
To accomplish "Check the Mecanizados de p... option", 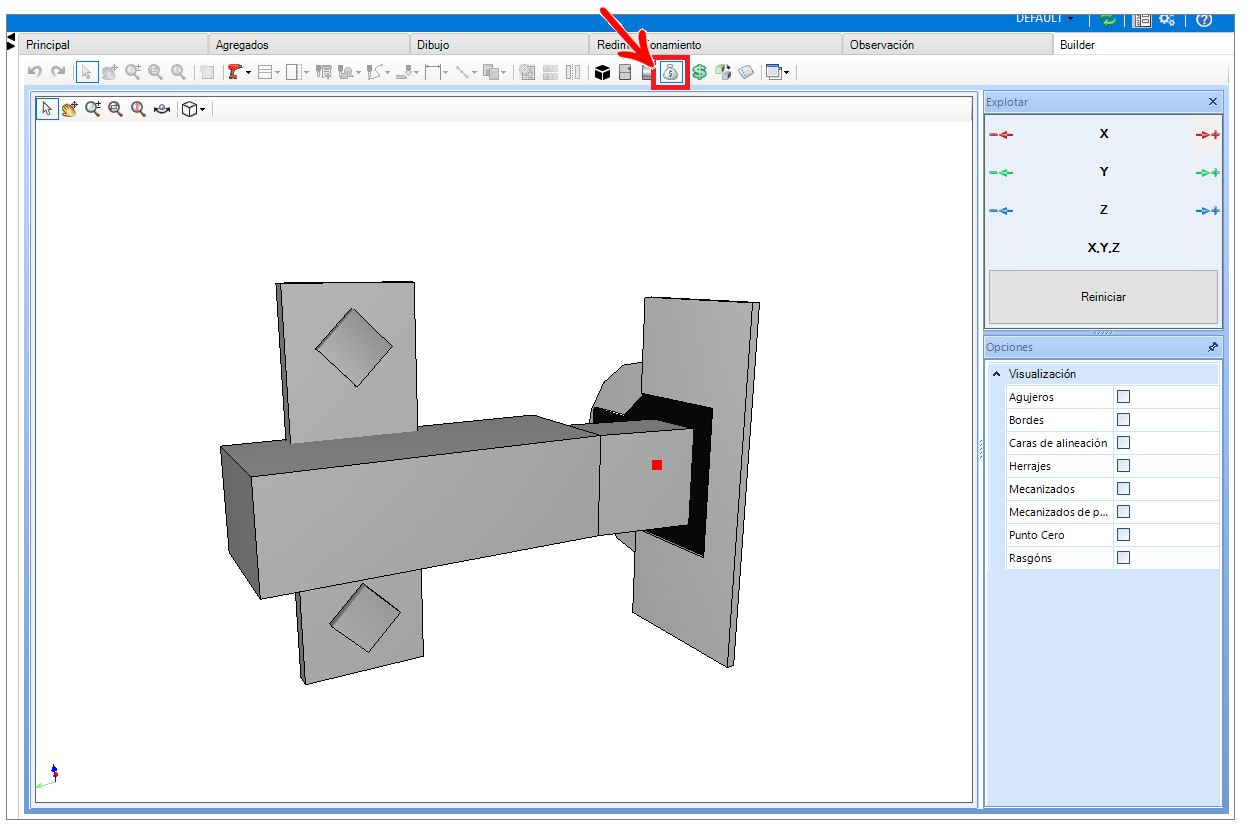I will 1123,512.
